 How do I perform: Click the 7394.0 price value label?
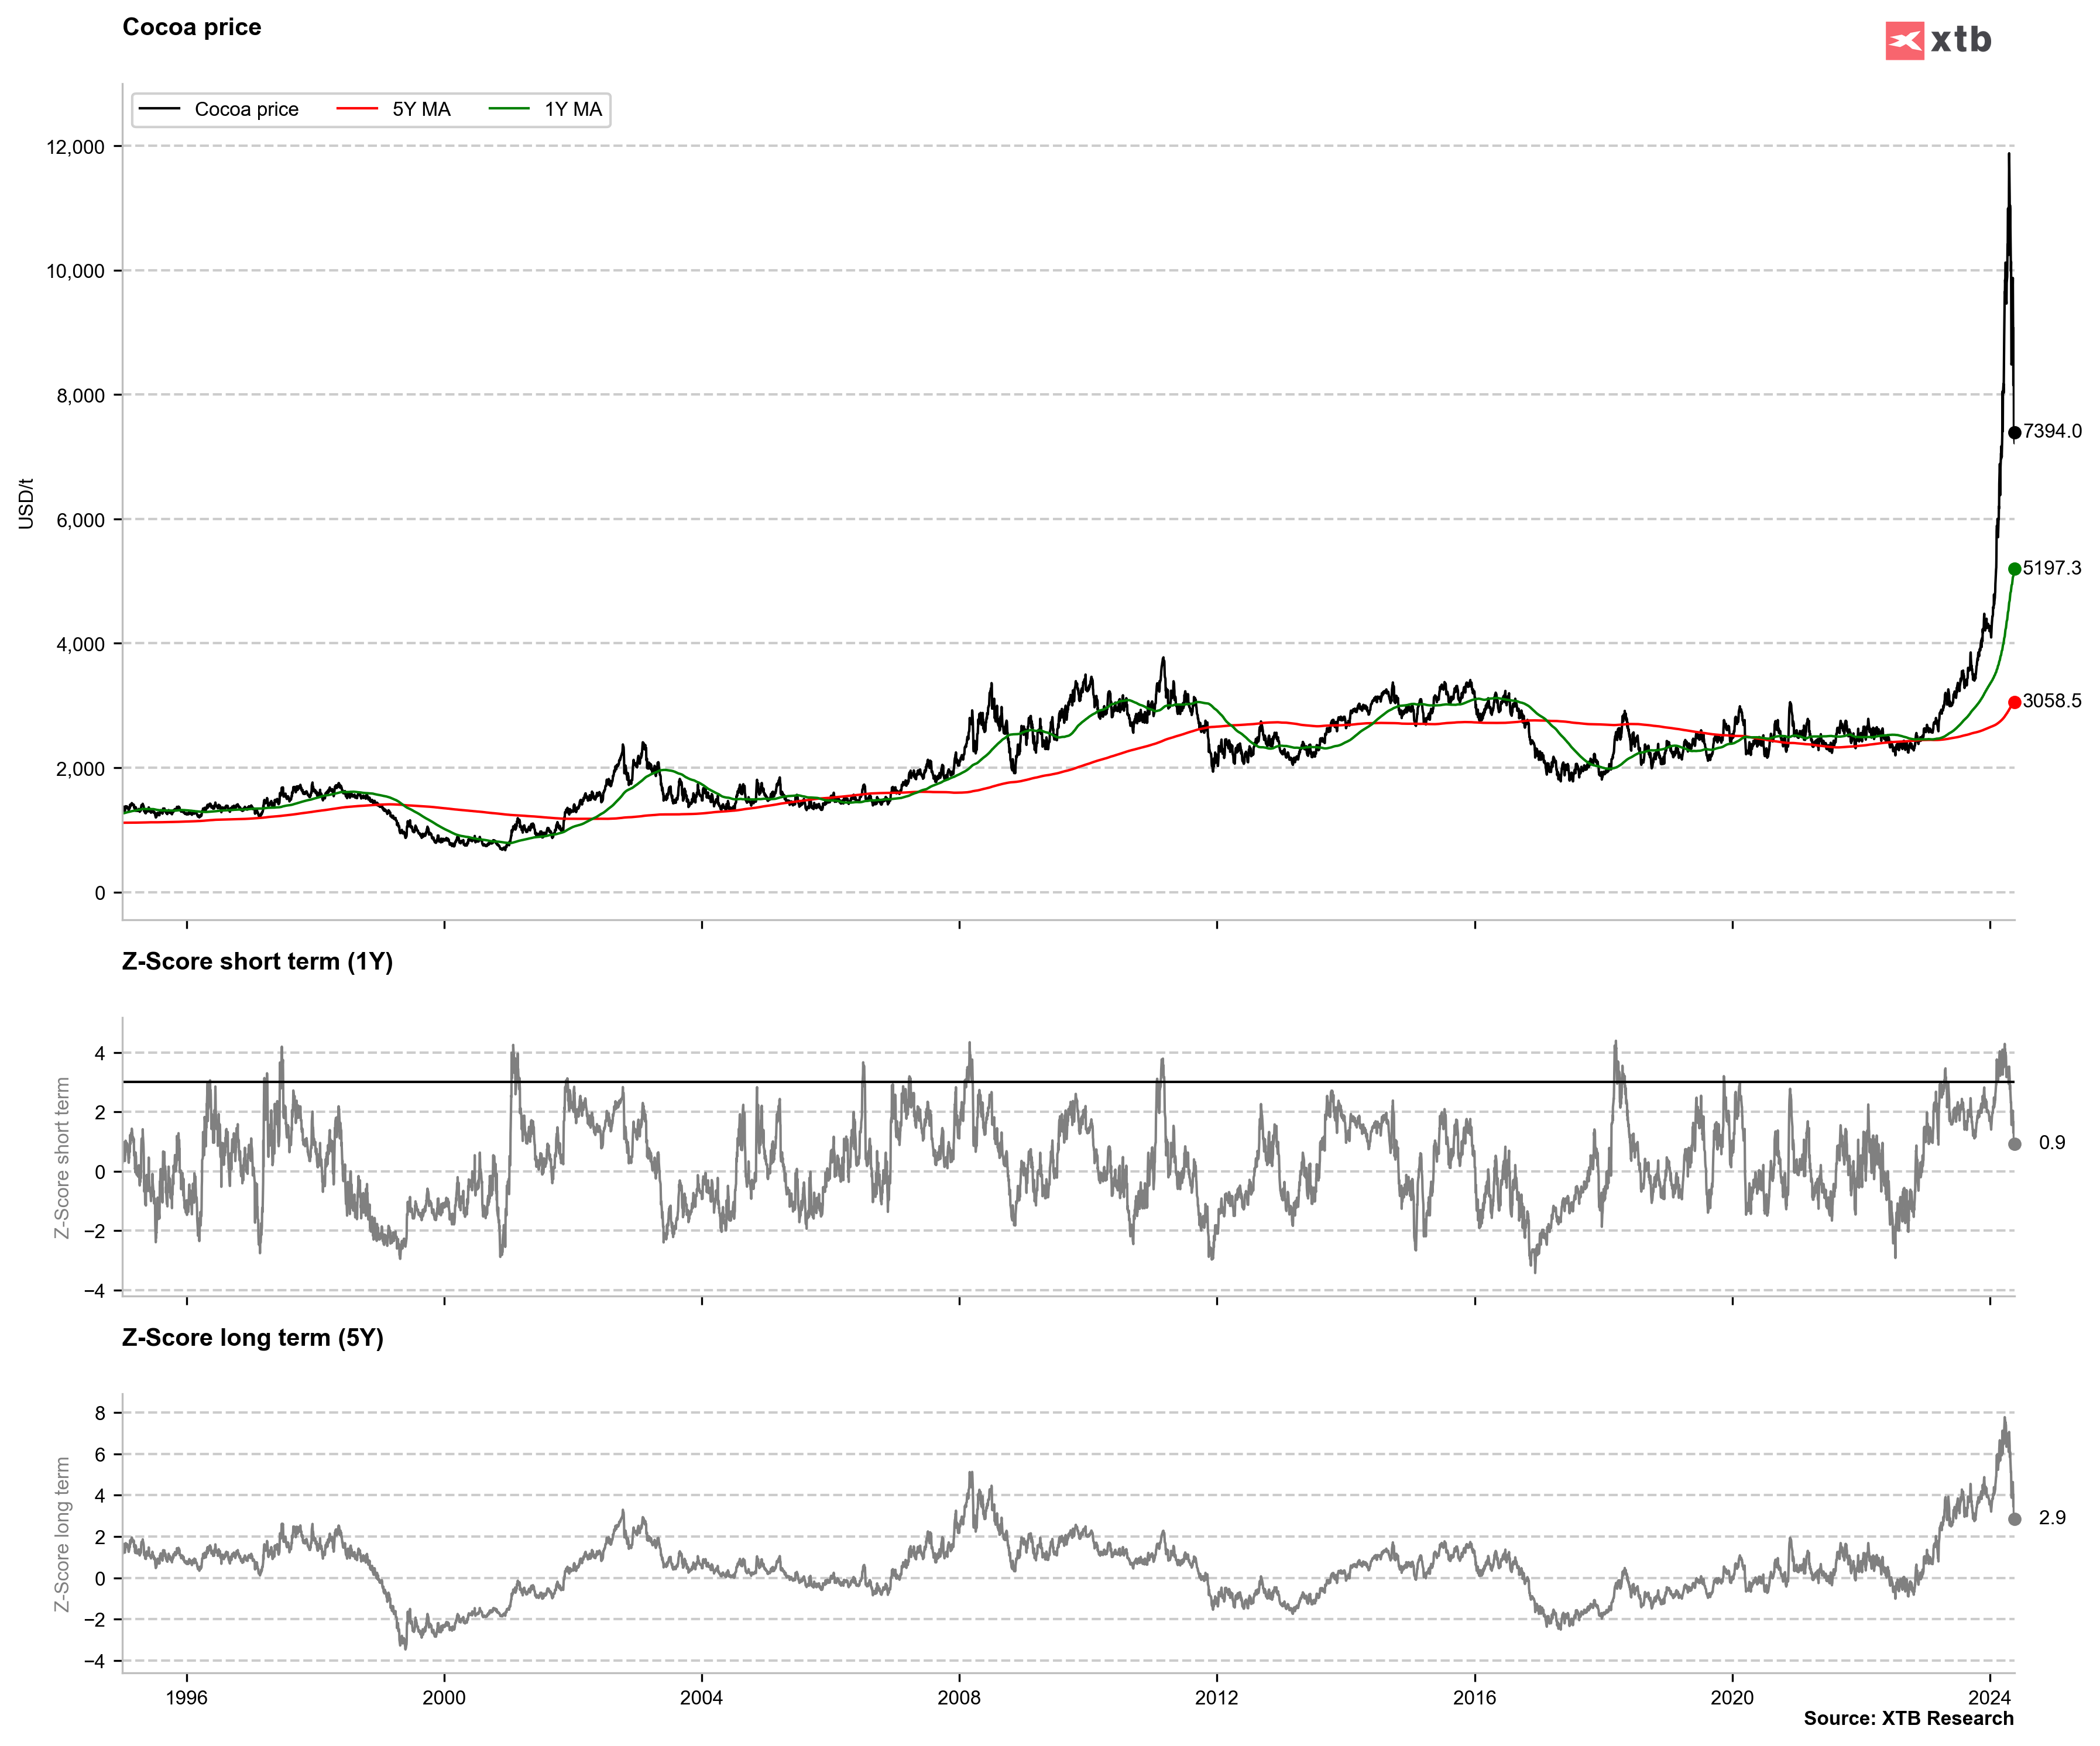[x=2052, y=431]
